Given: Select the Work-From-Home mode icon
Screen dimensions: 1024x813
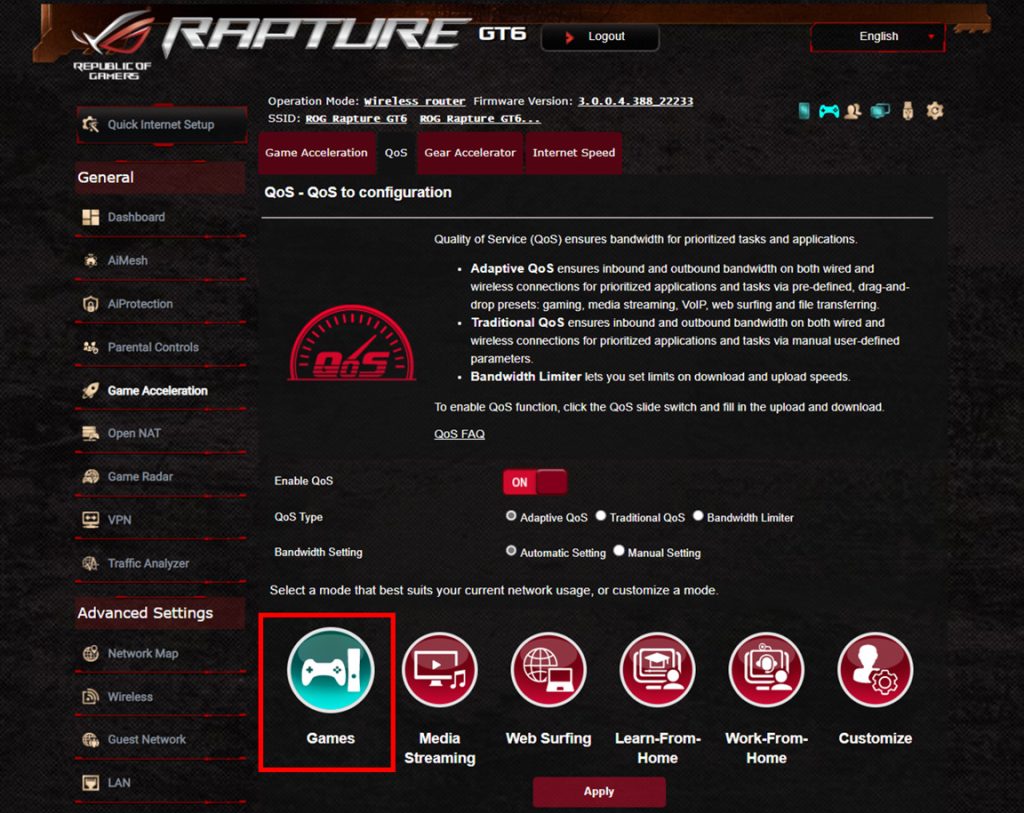Looking at the screenshot, I should [766, 669].
